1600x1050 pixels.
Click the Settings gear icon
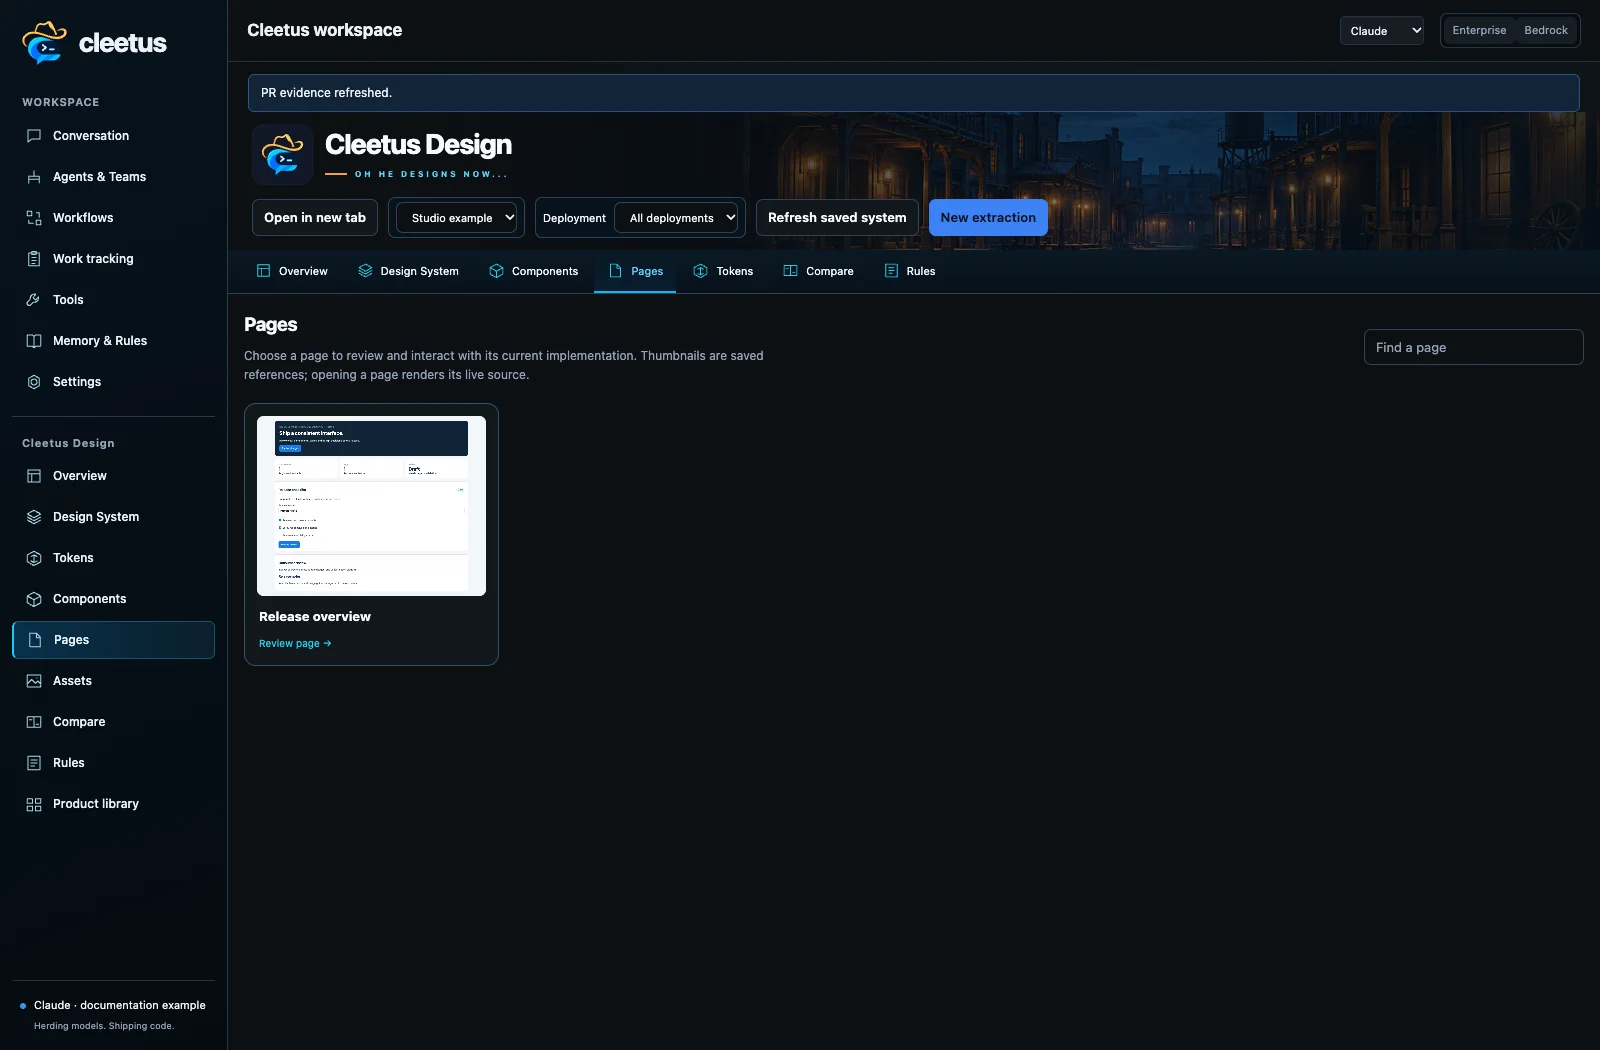point(34,382)
